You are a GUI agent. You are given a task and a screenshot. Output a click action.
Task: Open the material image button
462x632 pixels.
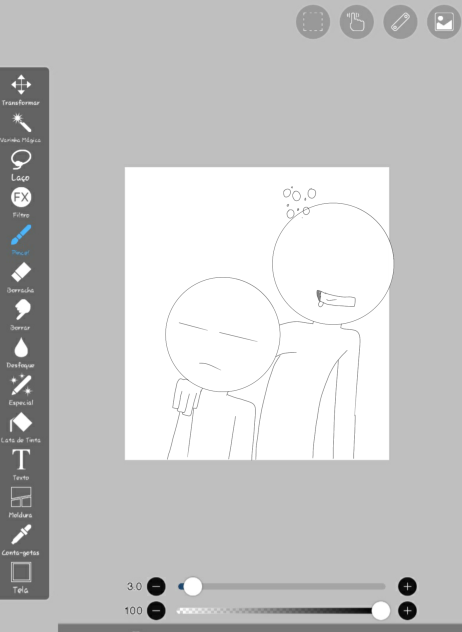click(444, 22)
